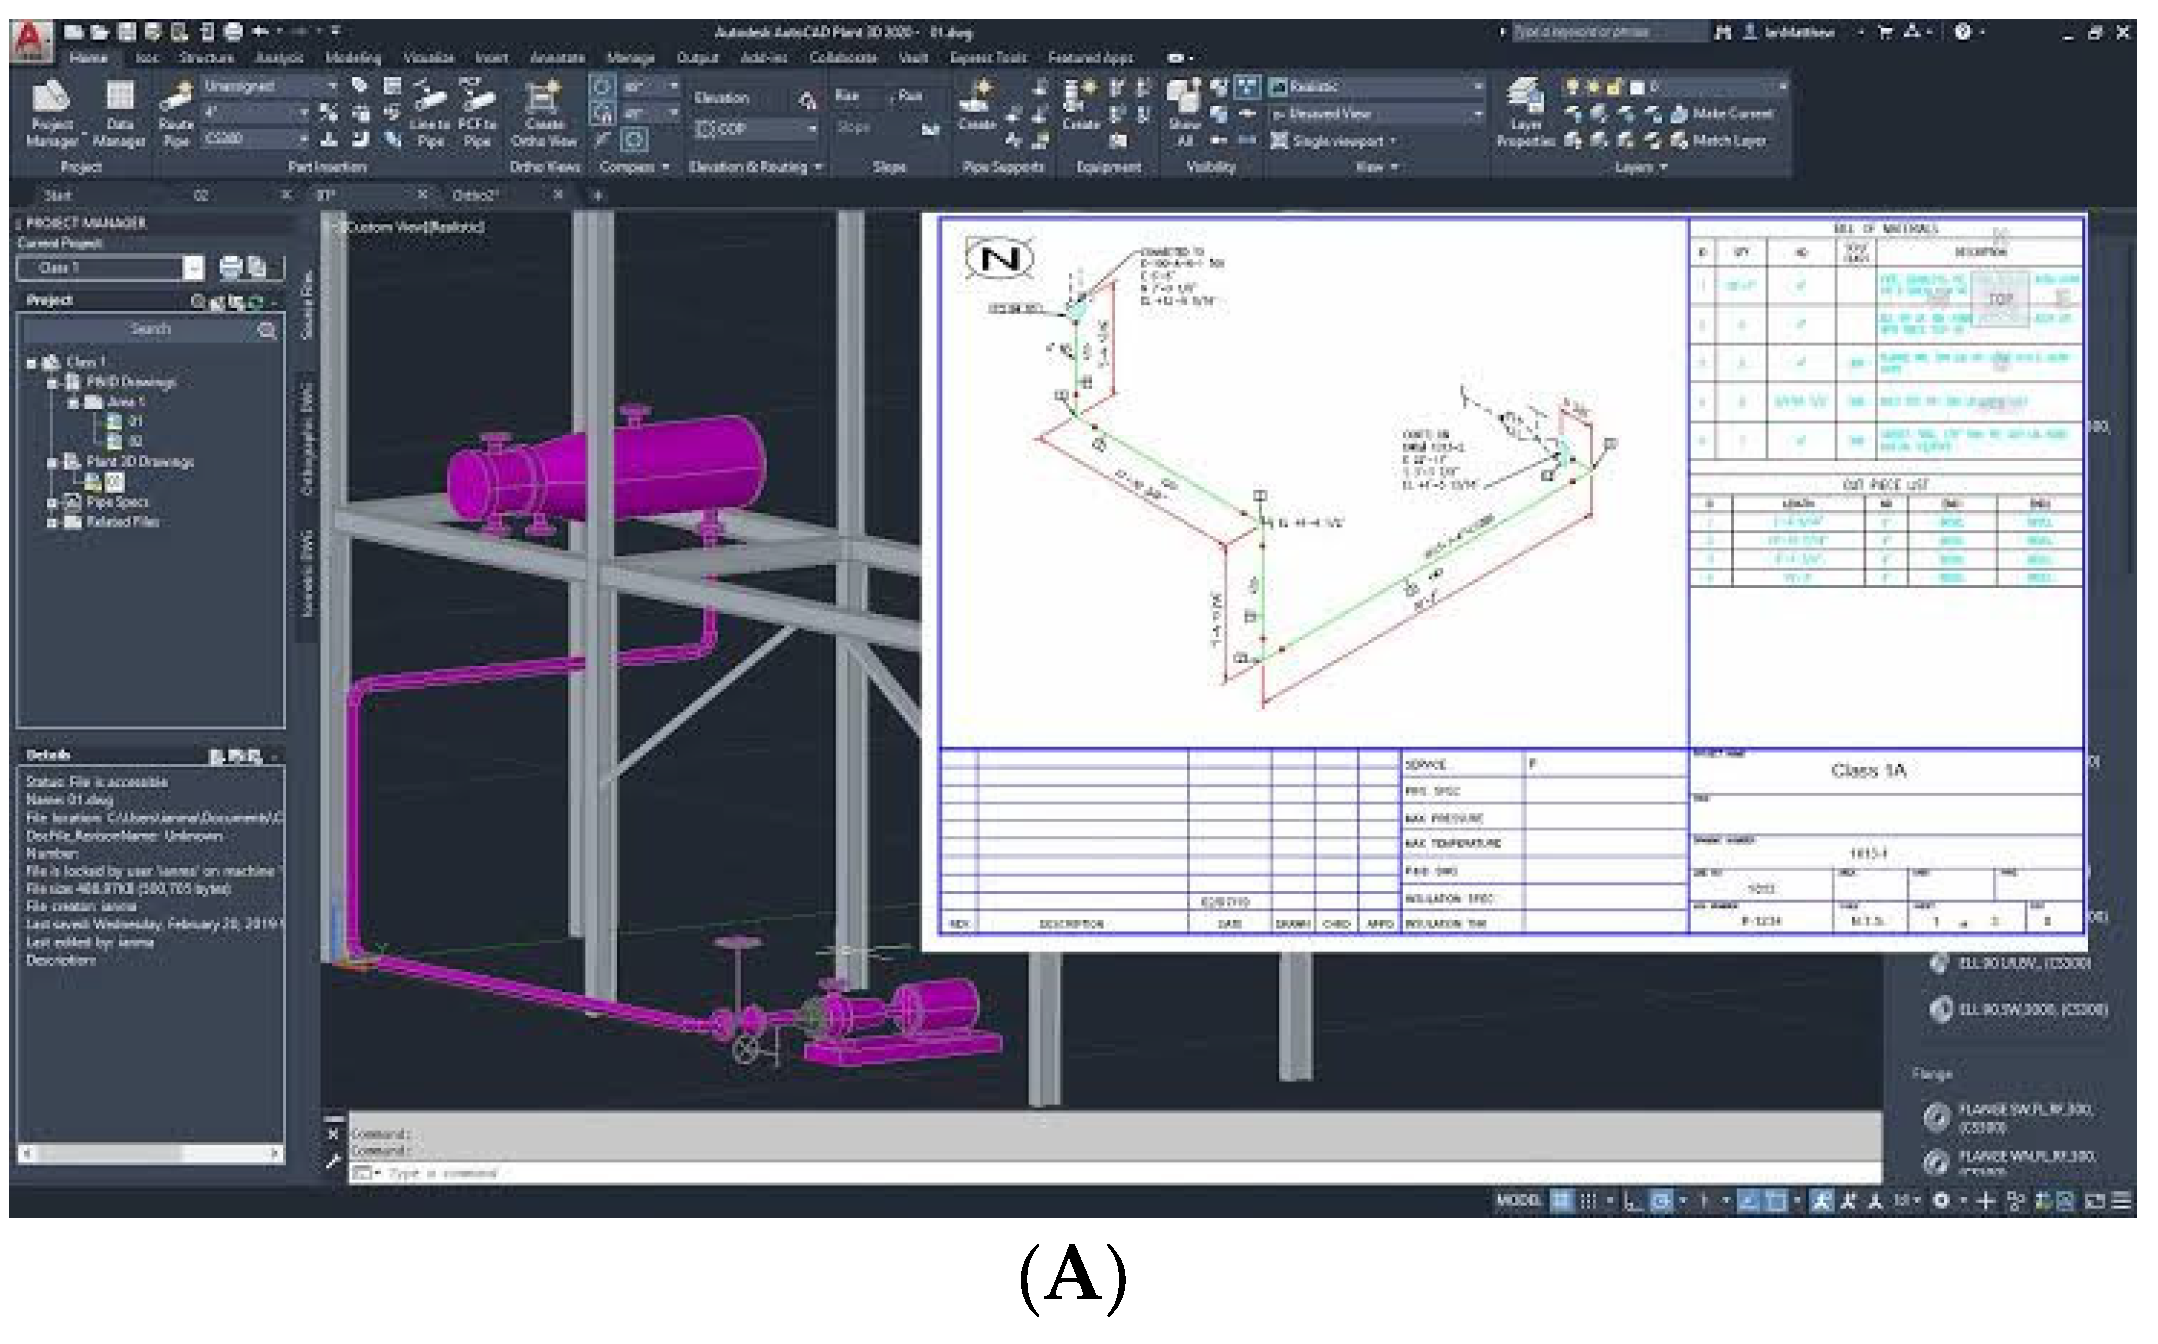This screenshot has width=2158, height=1344.
Task: Open the Structure ribbon tab
Action: [x=206, y=58]
